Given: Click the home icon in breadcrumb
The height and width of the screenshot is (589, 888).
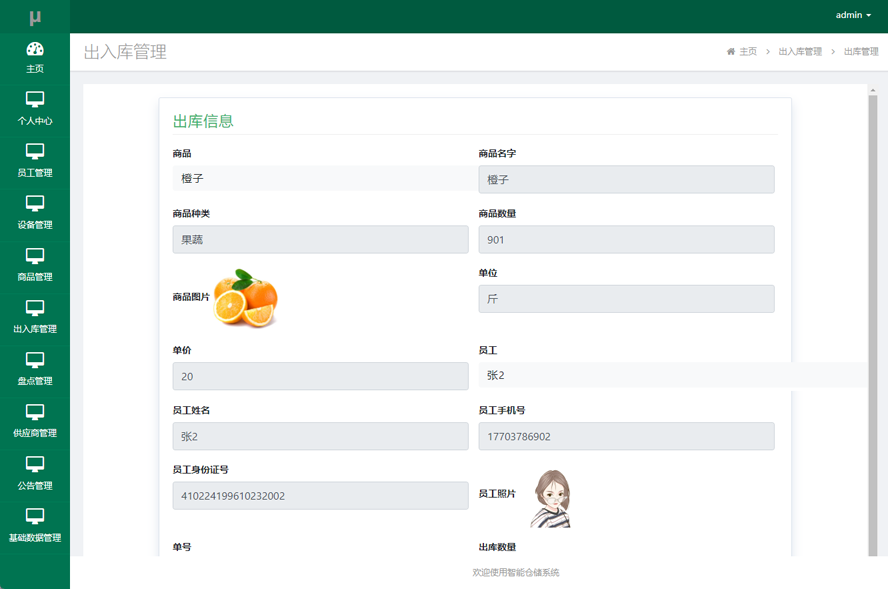Looking at the screenshot, I should coord(731,52).
